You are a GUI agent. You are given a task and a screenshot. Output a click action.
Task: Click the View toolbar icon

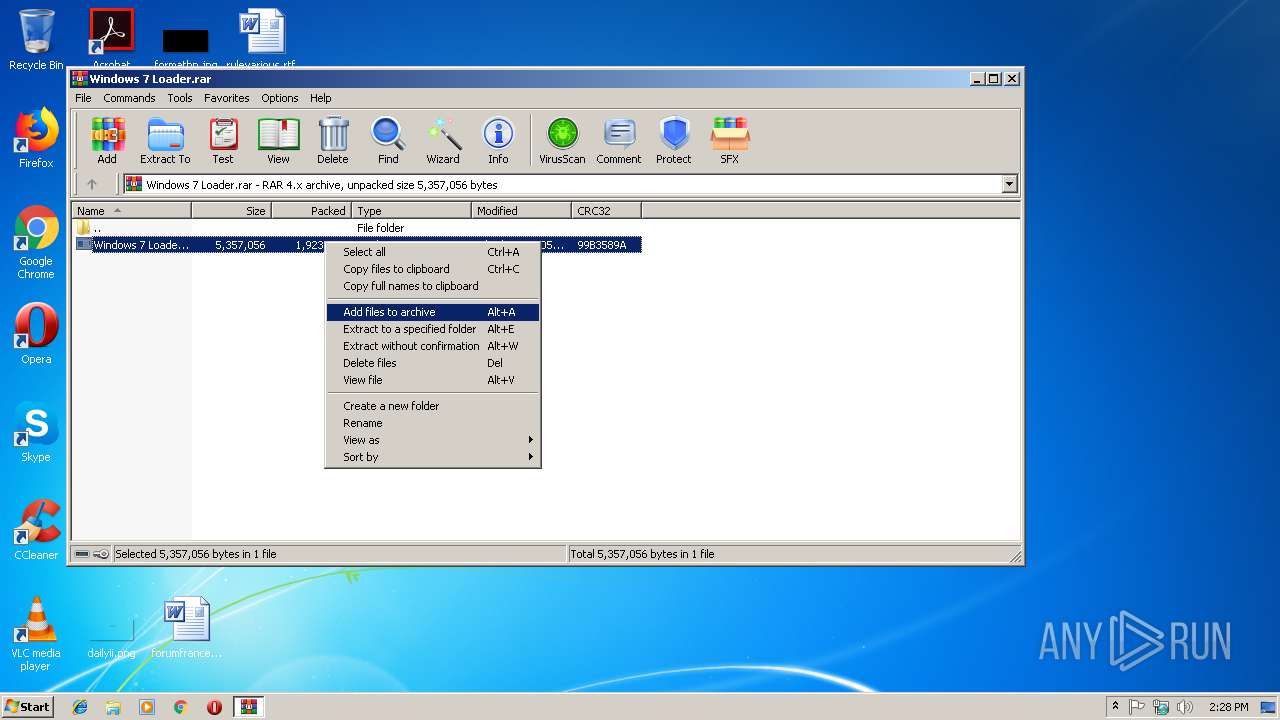coord(278,141)
